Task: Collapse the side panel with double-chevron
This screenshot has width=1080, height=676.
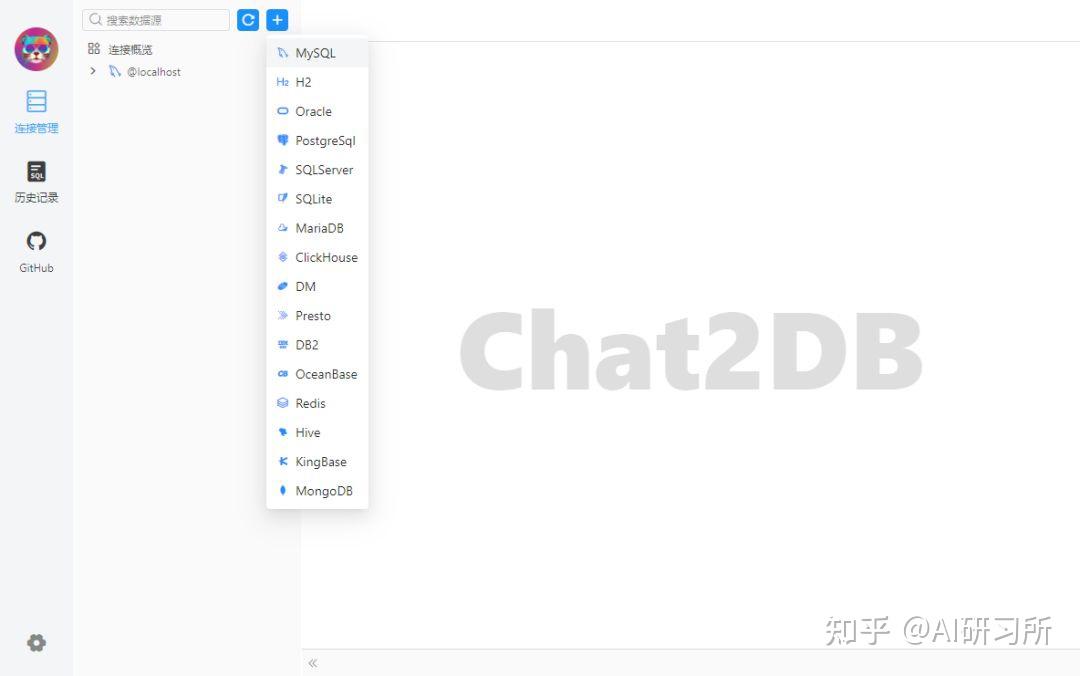Action: pyautogui.click(x=313, y=663)
